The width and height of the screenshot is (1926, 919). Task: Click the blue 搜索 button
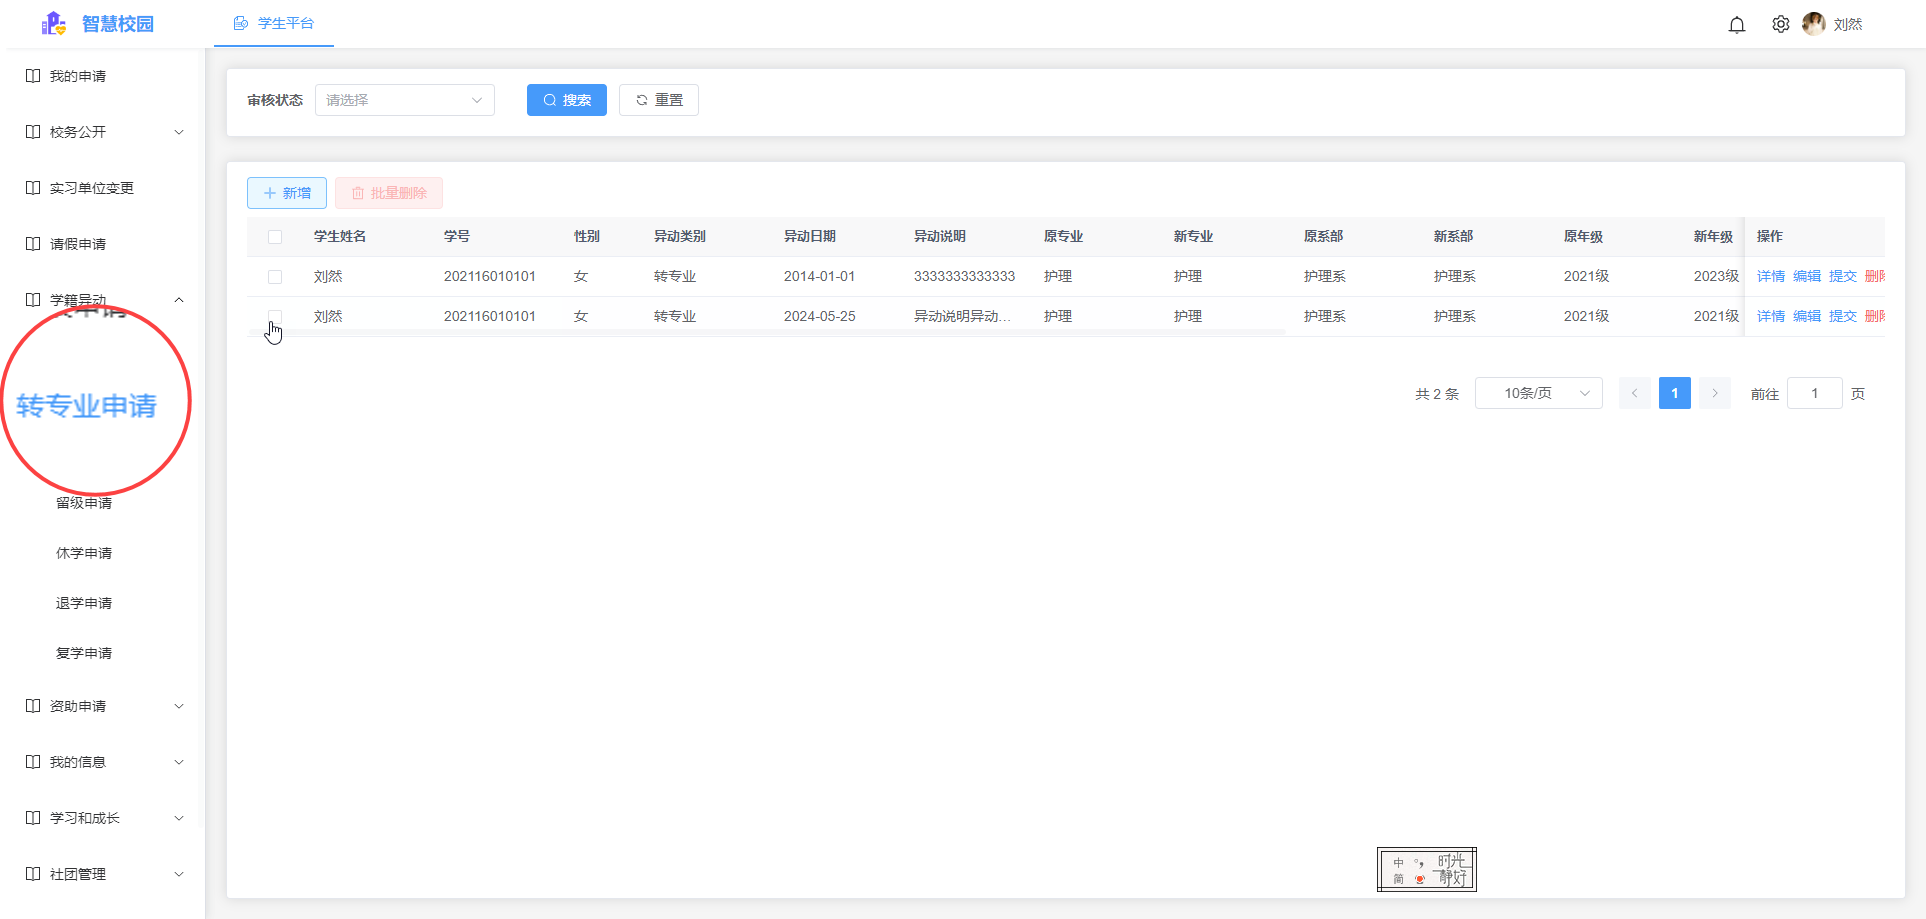(x=566, y=100)
